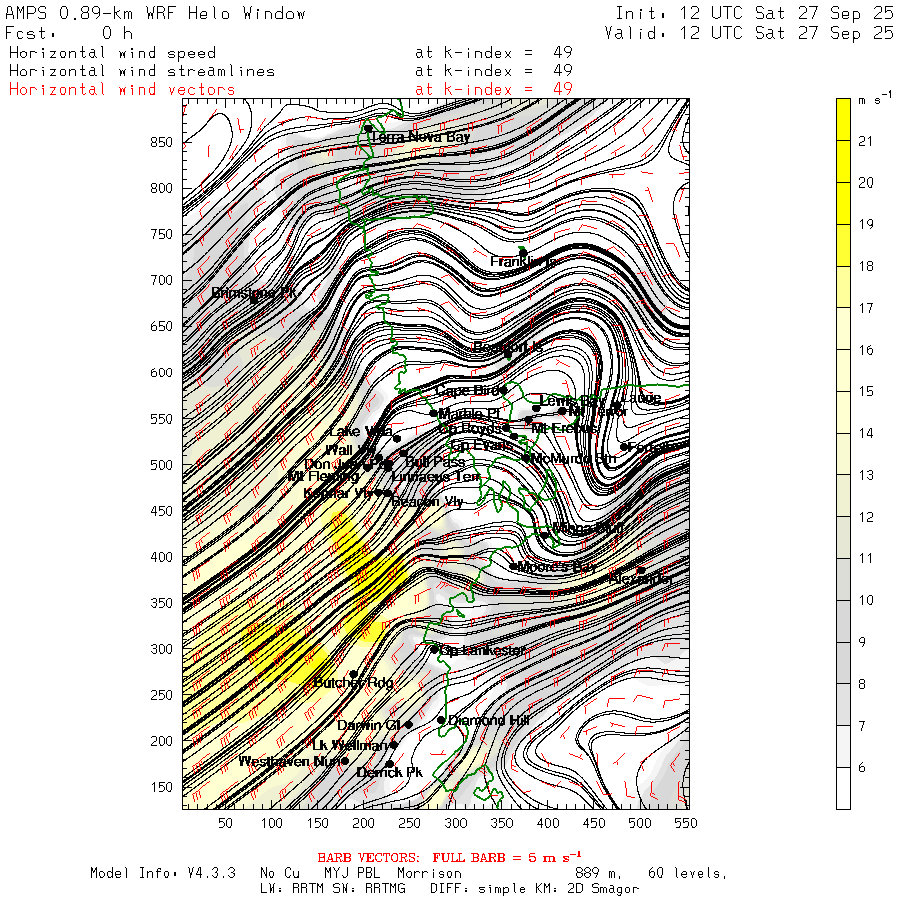Click the y-axis tick label 350

point(161,603)
